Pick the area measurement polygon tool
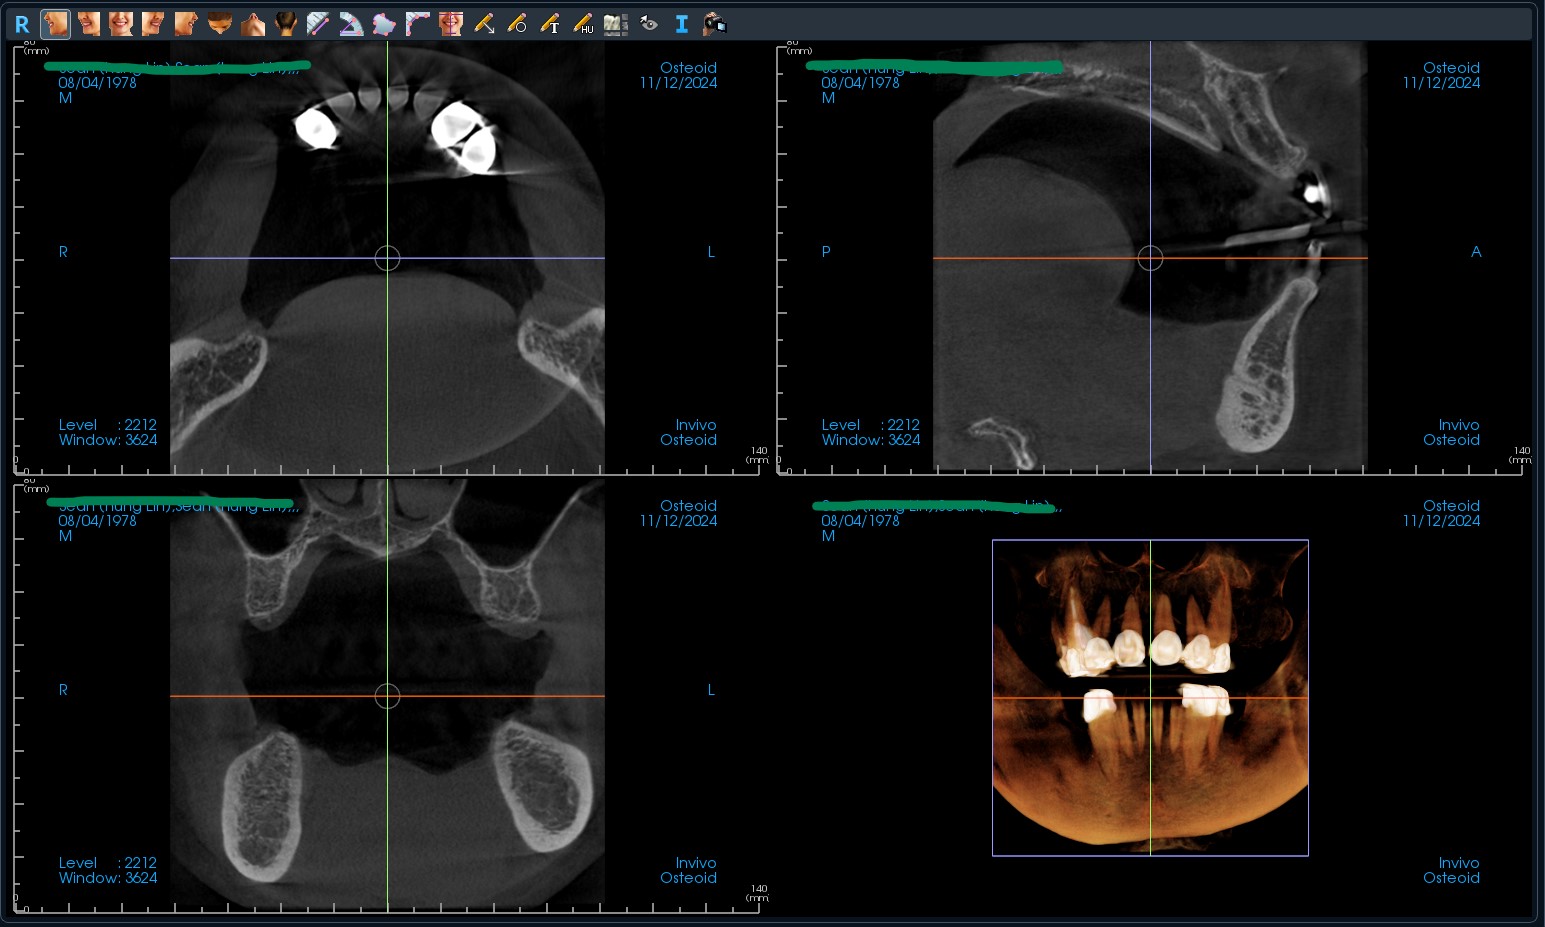1545x927 pixels. point(384,24)
